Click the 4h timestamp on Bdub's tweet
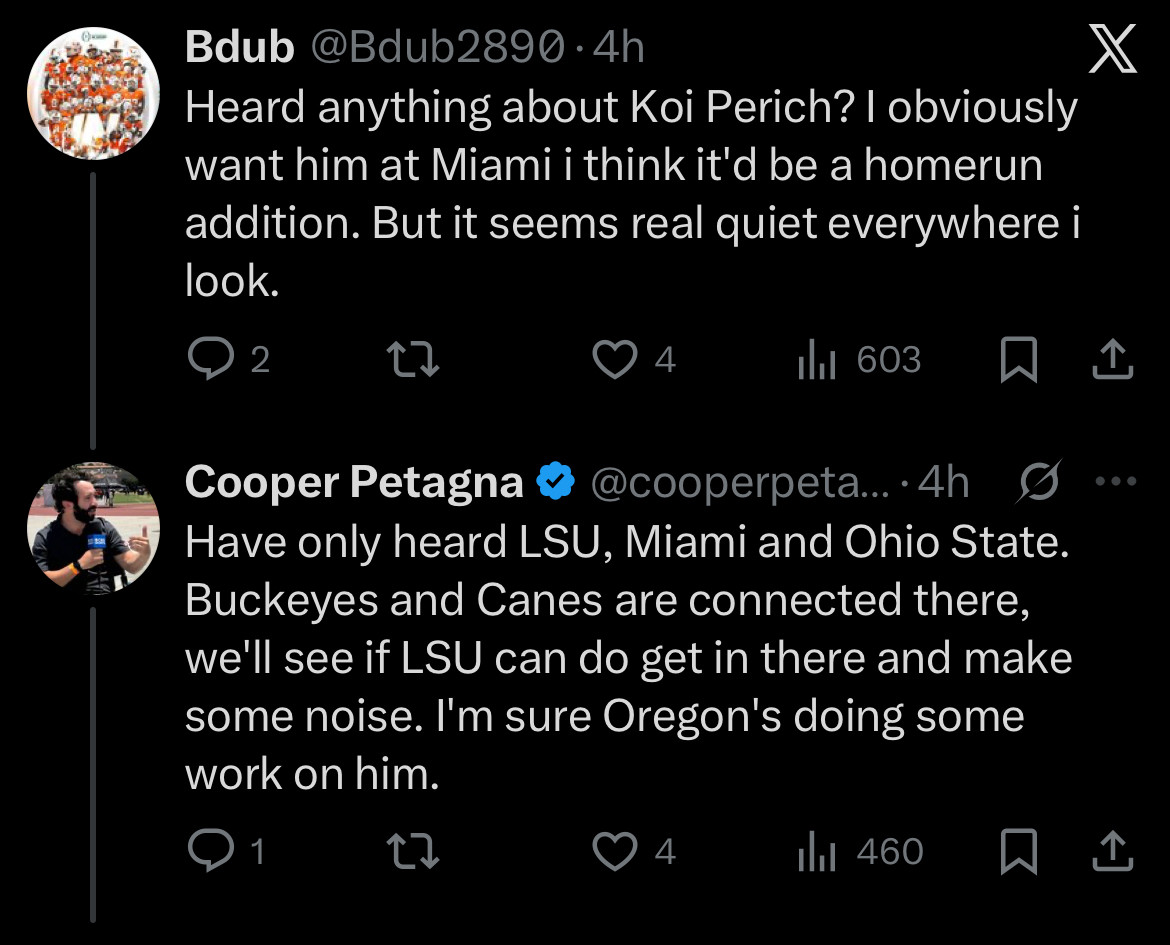This screenshot has width=1170, height=945. click(619, 48)
